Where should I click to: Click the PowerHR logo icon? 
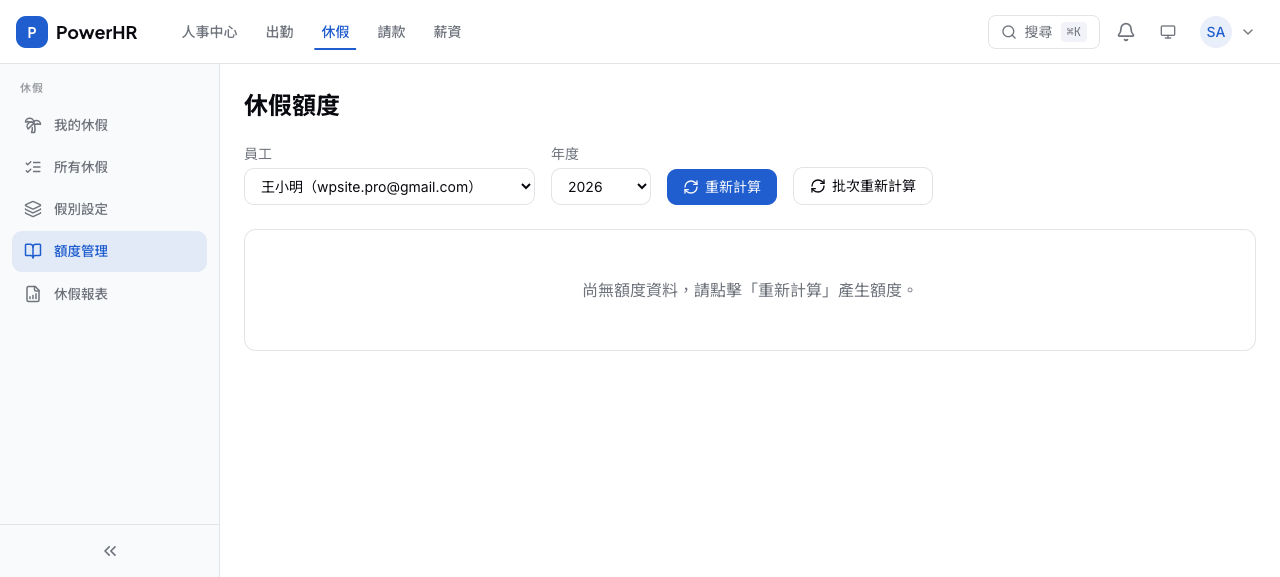point(31,31)
